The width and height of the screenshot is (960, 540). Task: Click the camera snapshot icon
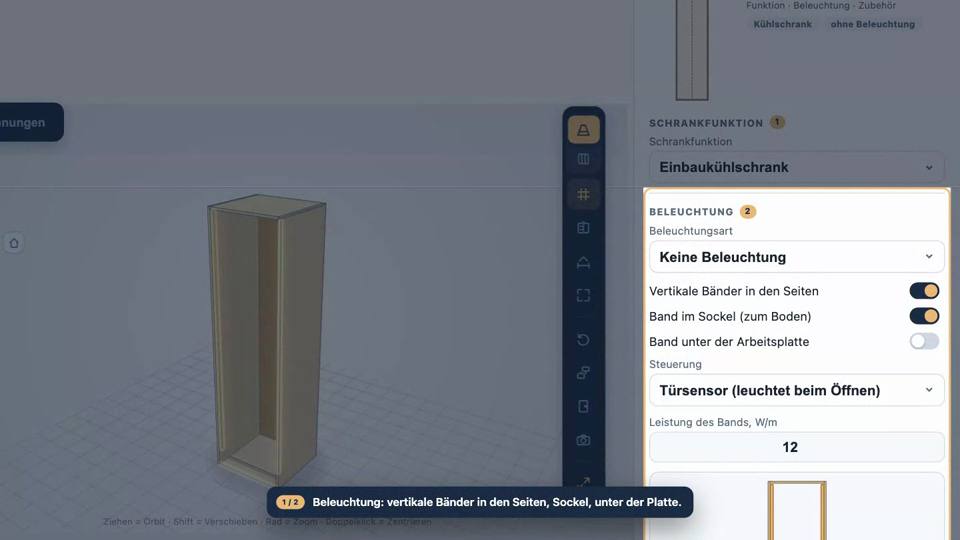pyautogui.click(x=583, y=440)
